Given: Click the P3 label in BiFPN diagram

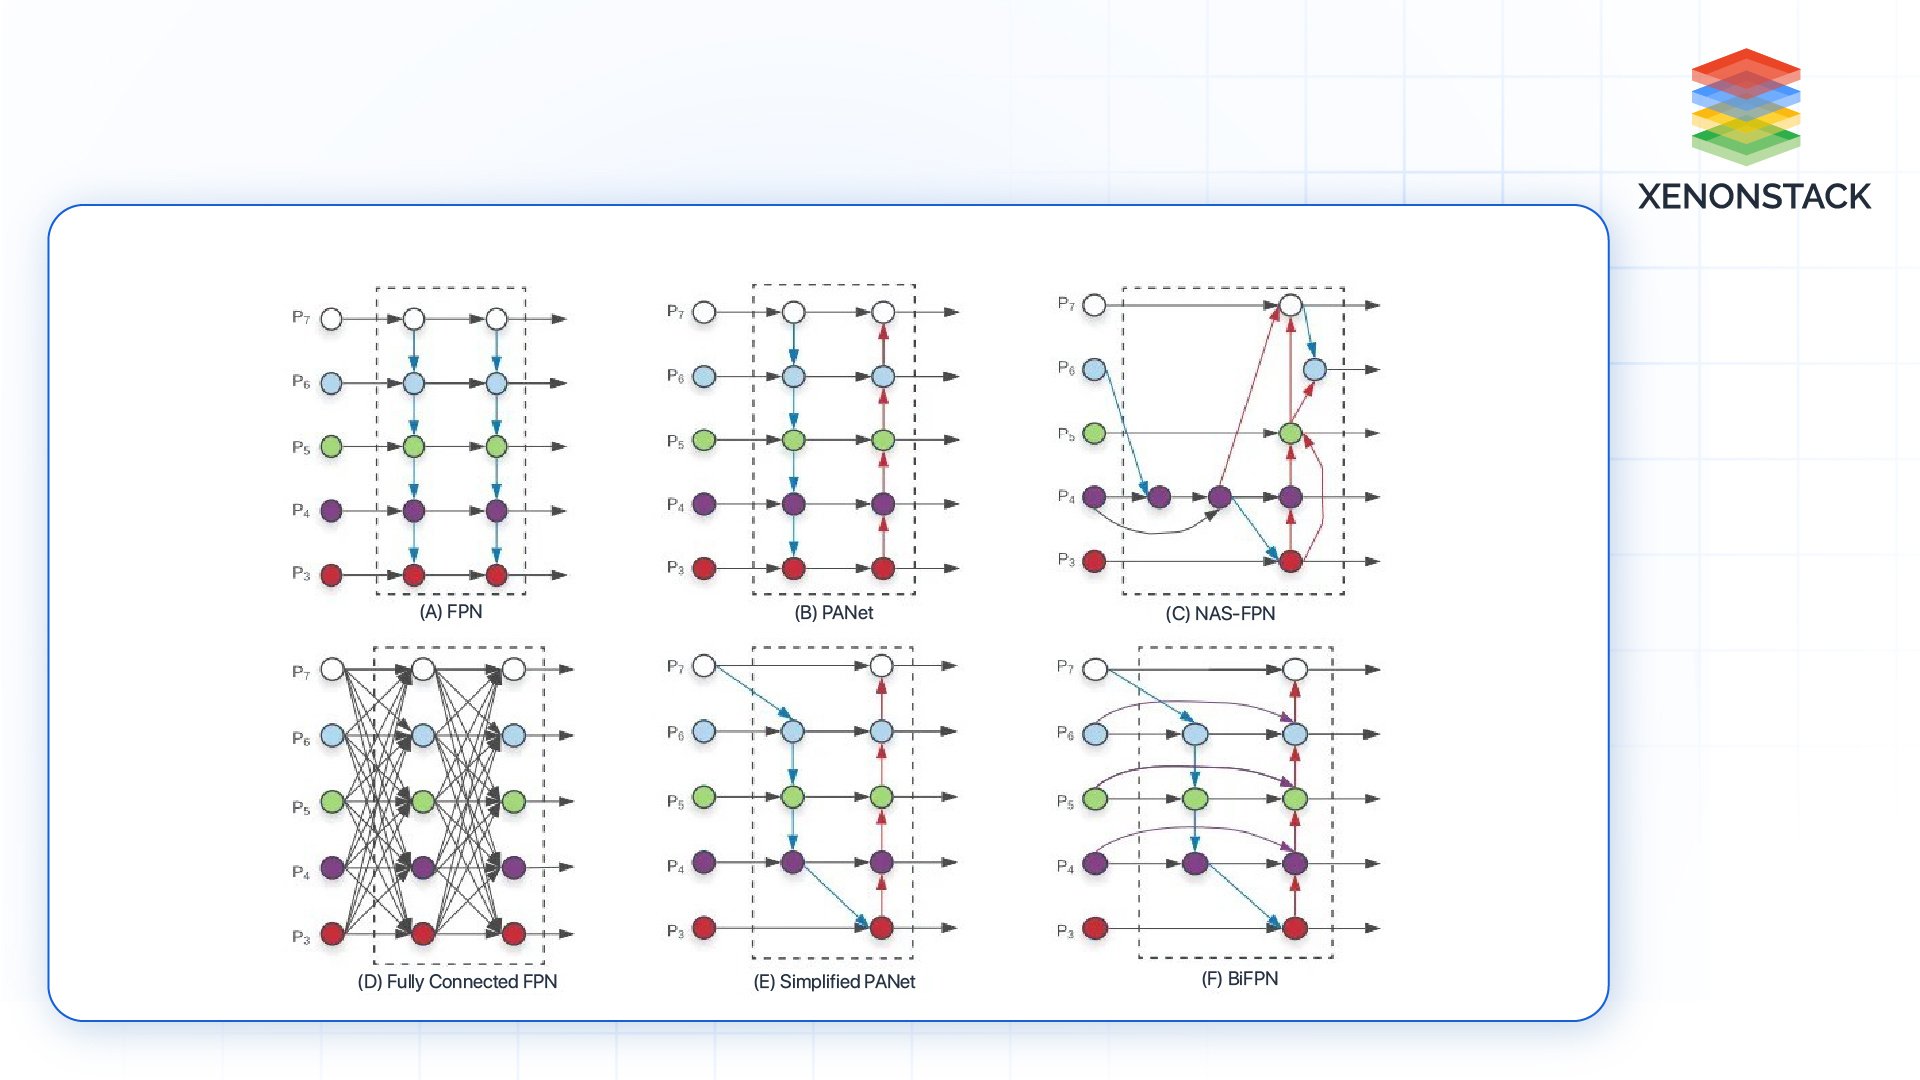Looking at the screenshot, I should point(1066,931).
